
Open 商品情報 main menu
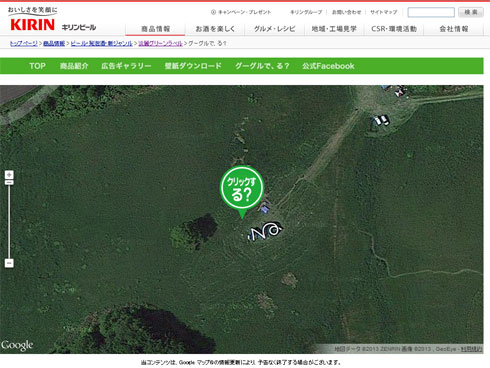155,29
